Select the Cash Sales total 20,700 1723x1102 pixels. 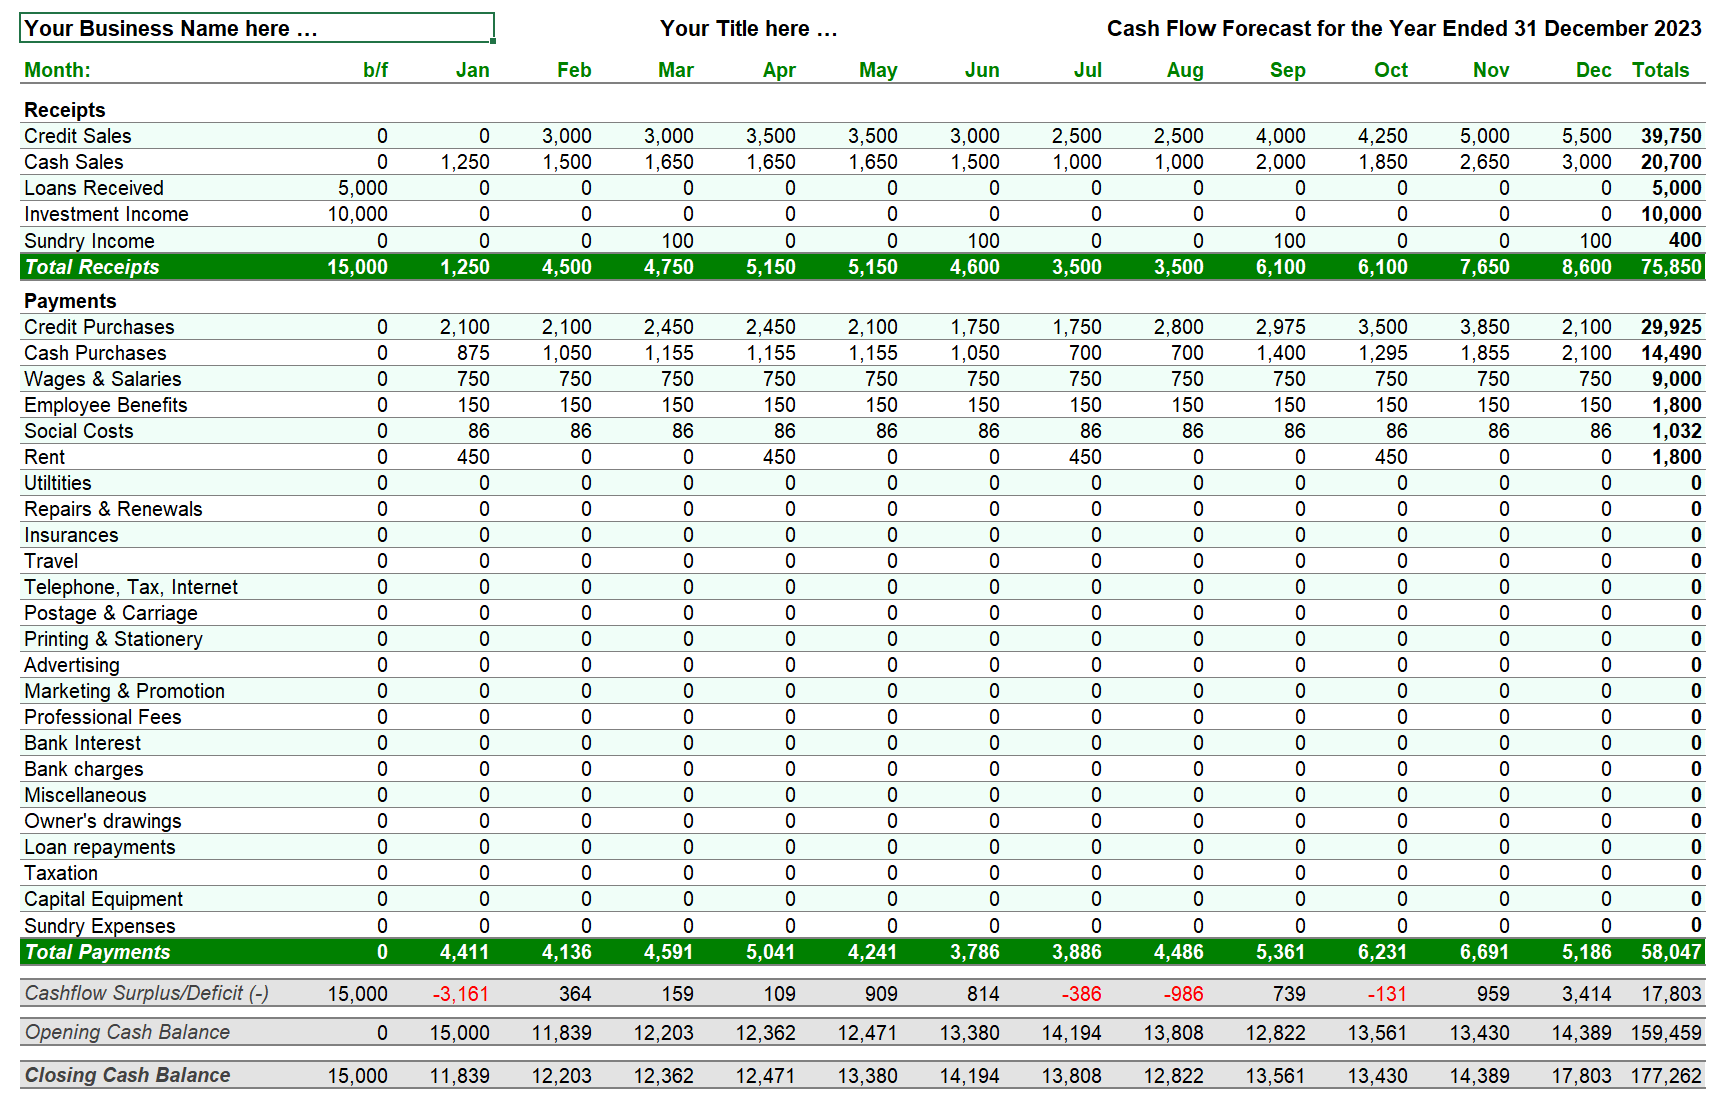(x=1670, y=162)
